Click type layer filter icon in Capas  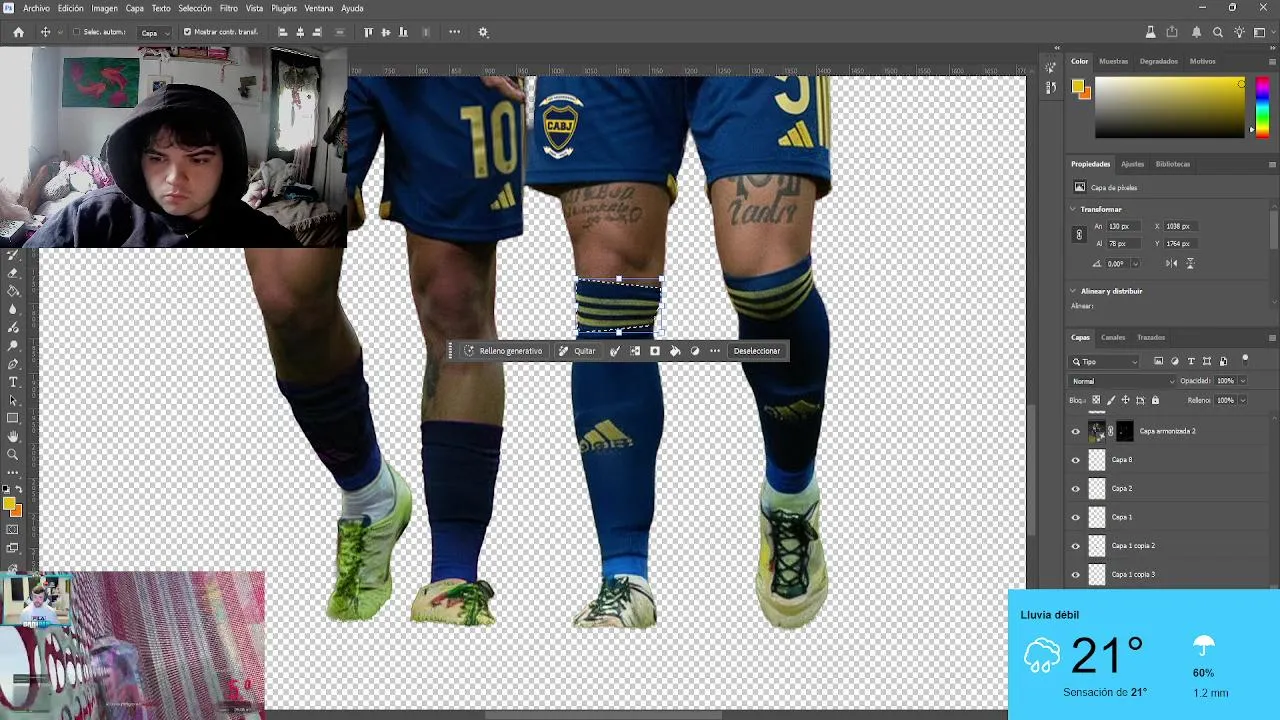tap(1191, 361)
